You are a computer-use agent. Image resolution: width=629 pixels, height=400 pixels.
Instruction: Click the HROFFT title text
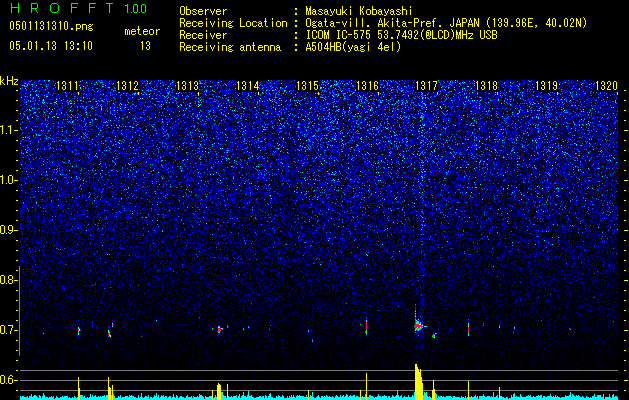pyautogui.click(x=62, y=8)
